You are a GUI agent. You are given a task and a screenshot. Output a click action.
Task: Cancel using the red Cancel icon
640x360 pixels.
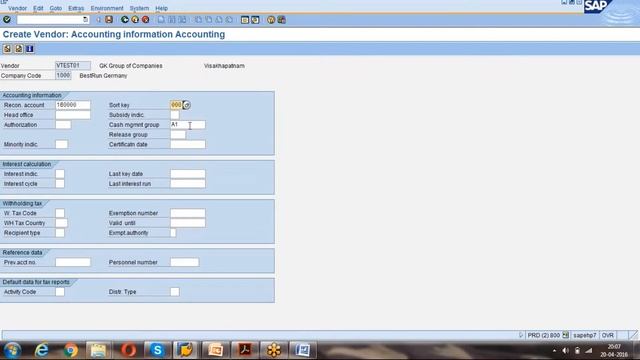coord(145,20)
